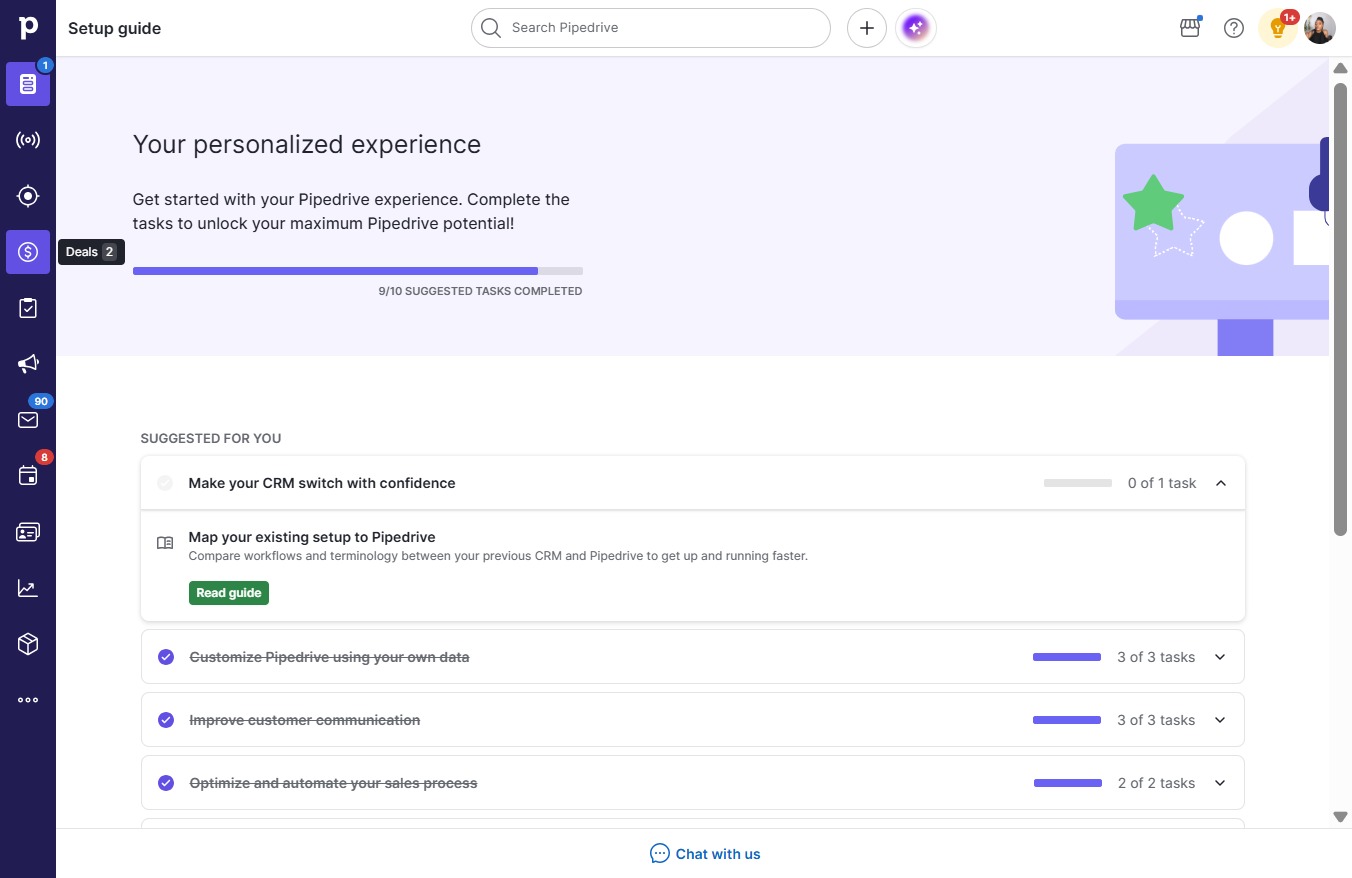
Task: Toggle Customize Pipedrive completed checkmark
Action: [x=166, y=657]
